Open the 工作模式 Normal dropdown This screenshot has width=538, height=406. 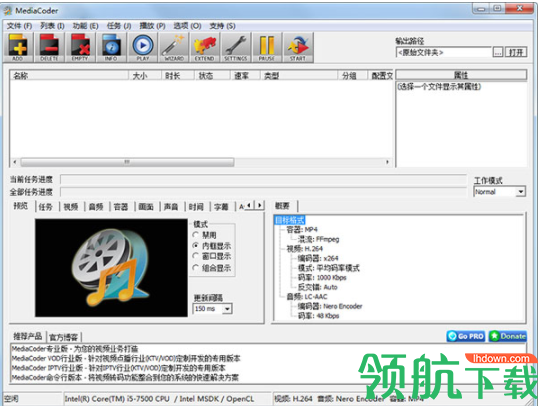pyautogui.click(x=500, y=192)
